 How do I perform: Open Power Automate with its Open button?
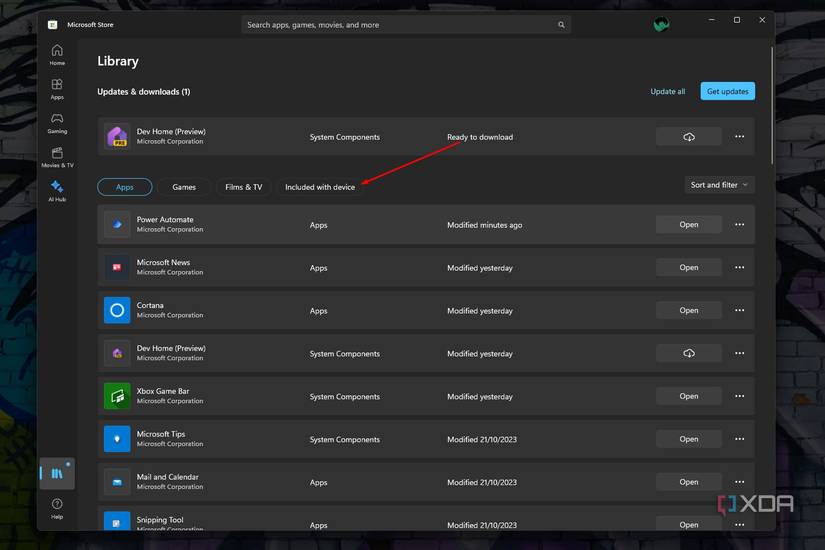pos(688,225)
